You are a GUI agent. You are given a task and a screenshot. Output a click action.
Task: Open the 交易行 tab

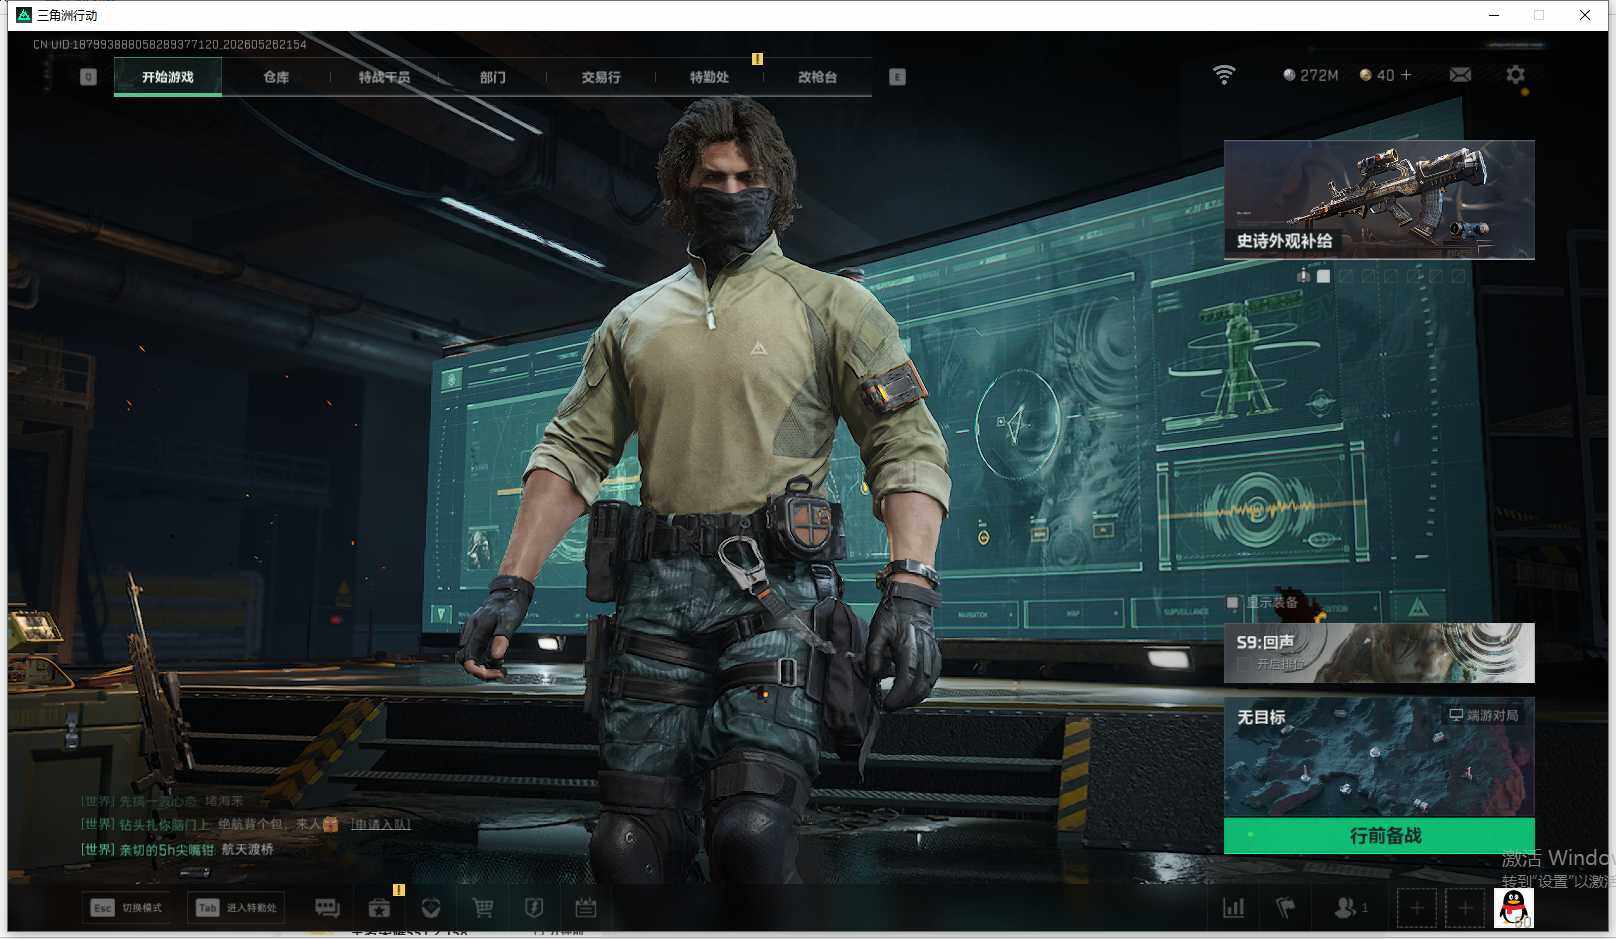click(x=601, y=77)
